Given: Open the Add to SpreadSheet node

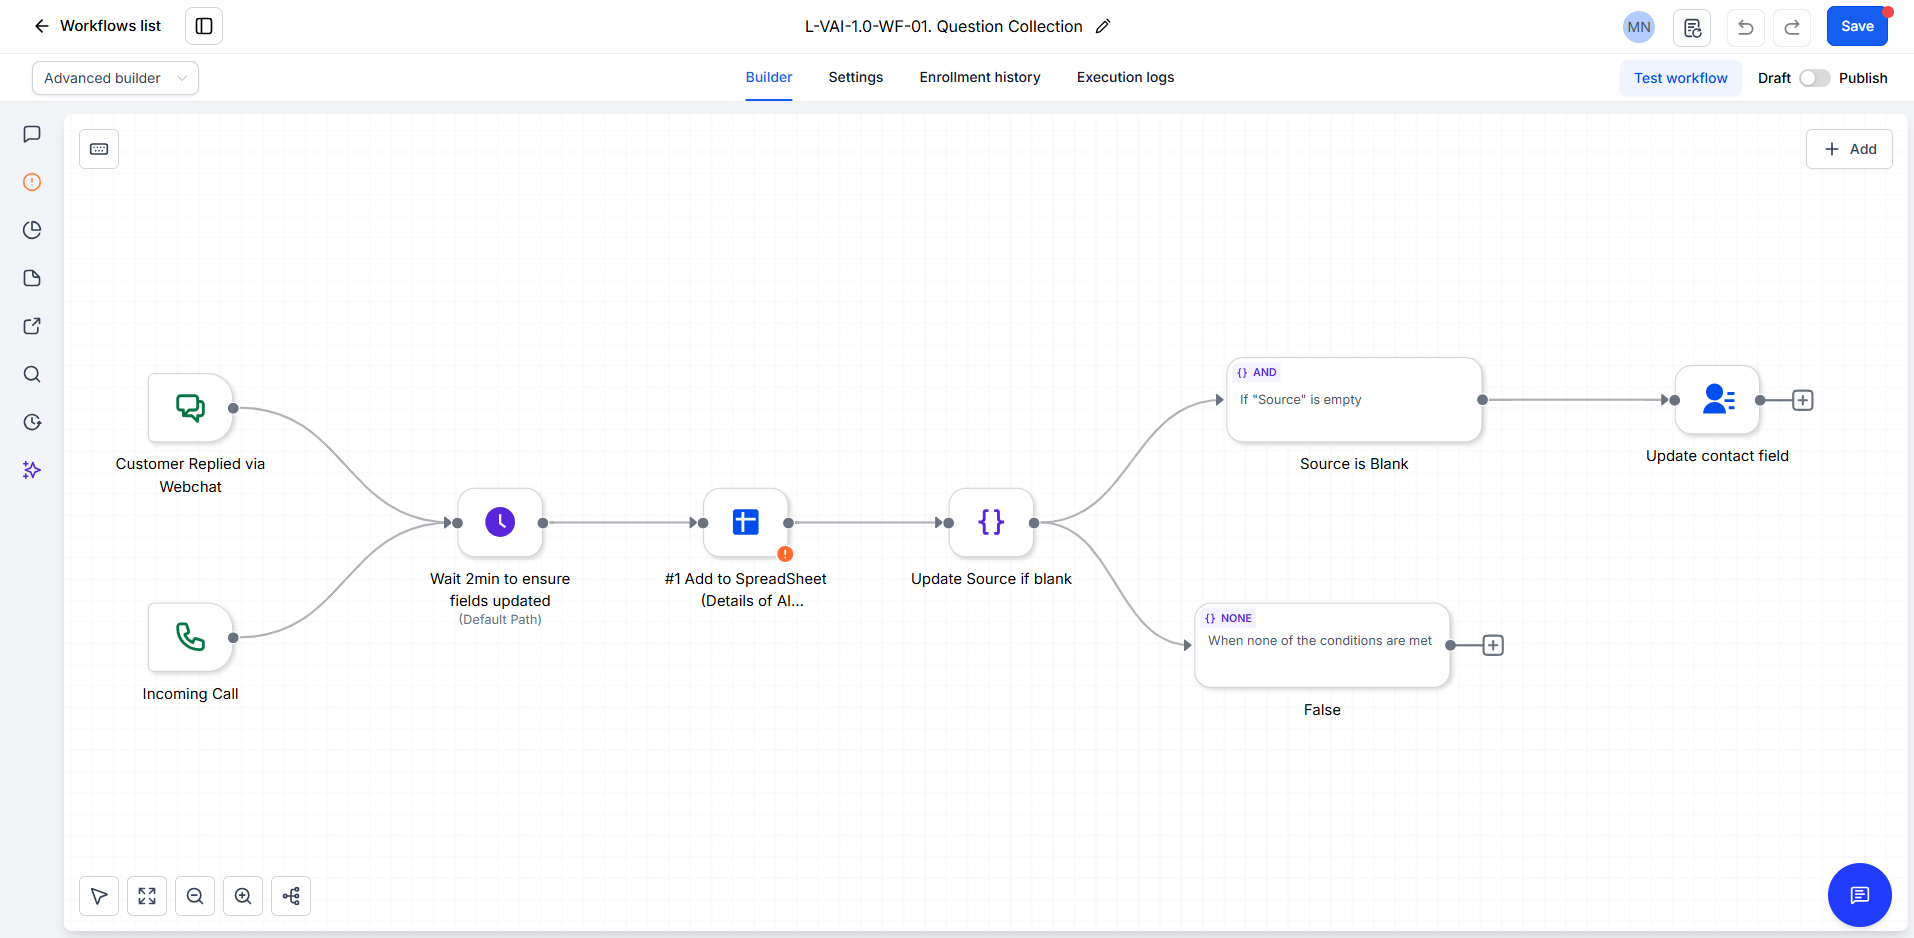Looking at the screenshot, I should [x=746, y=522].
